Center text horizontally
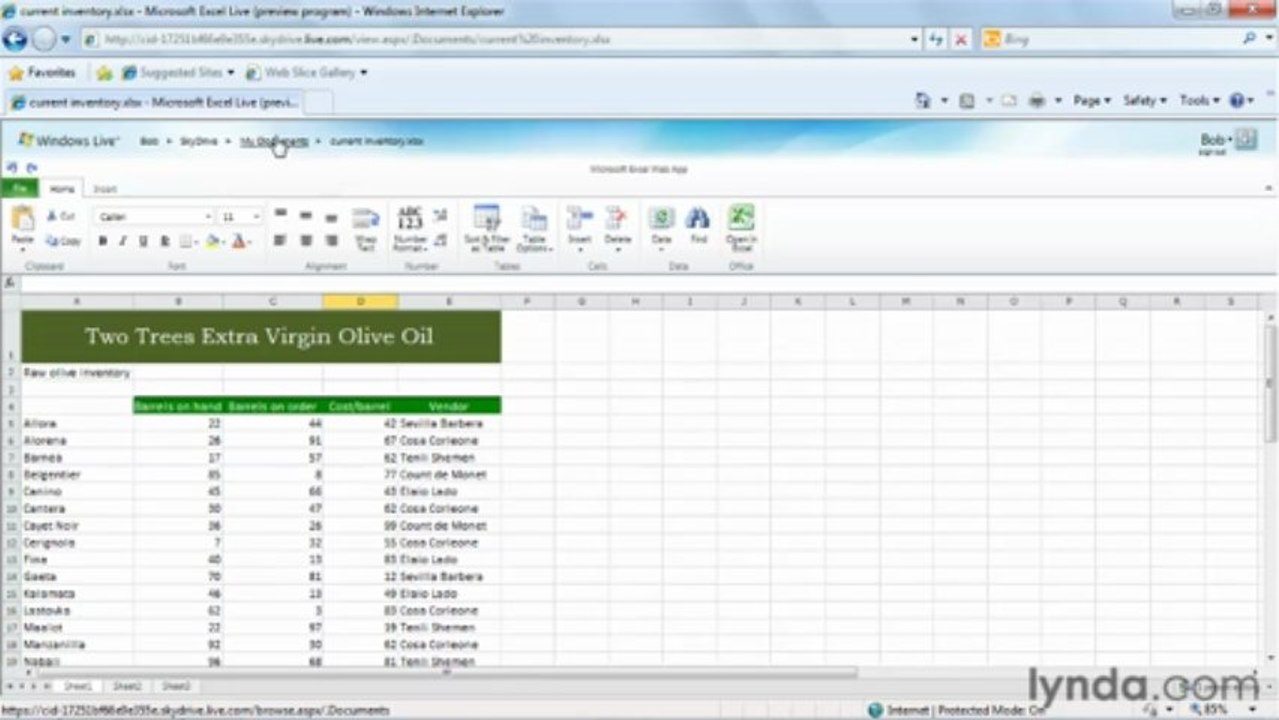The image size is (1279, 720). 306,241
